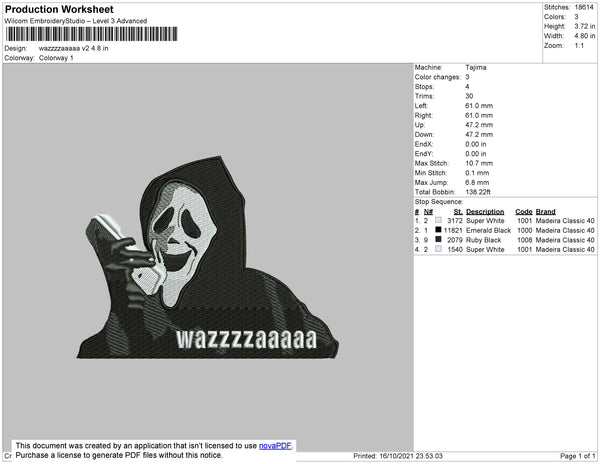Select 'Super White' description in stop row 4
The image size is (600, 464).
pyautogui.click(x=485, y=249)
